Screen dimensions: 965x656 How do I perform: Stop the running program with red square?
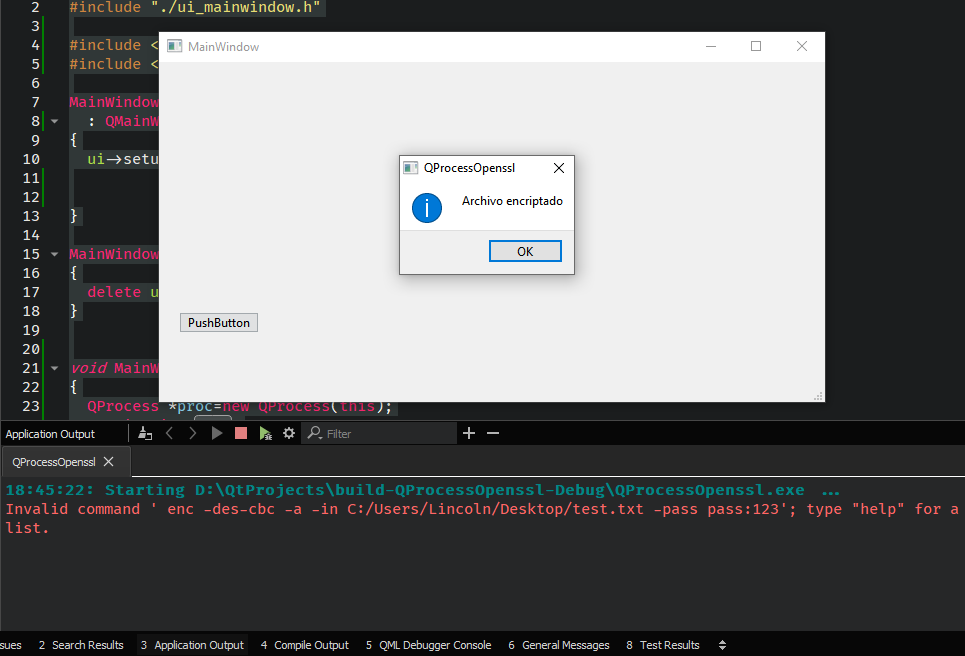[x=241, y=433]
